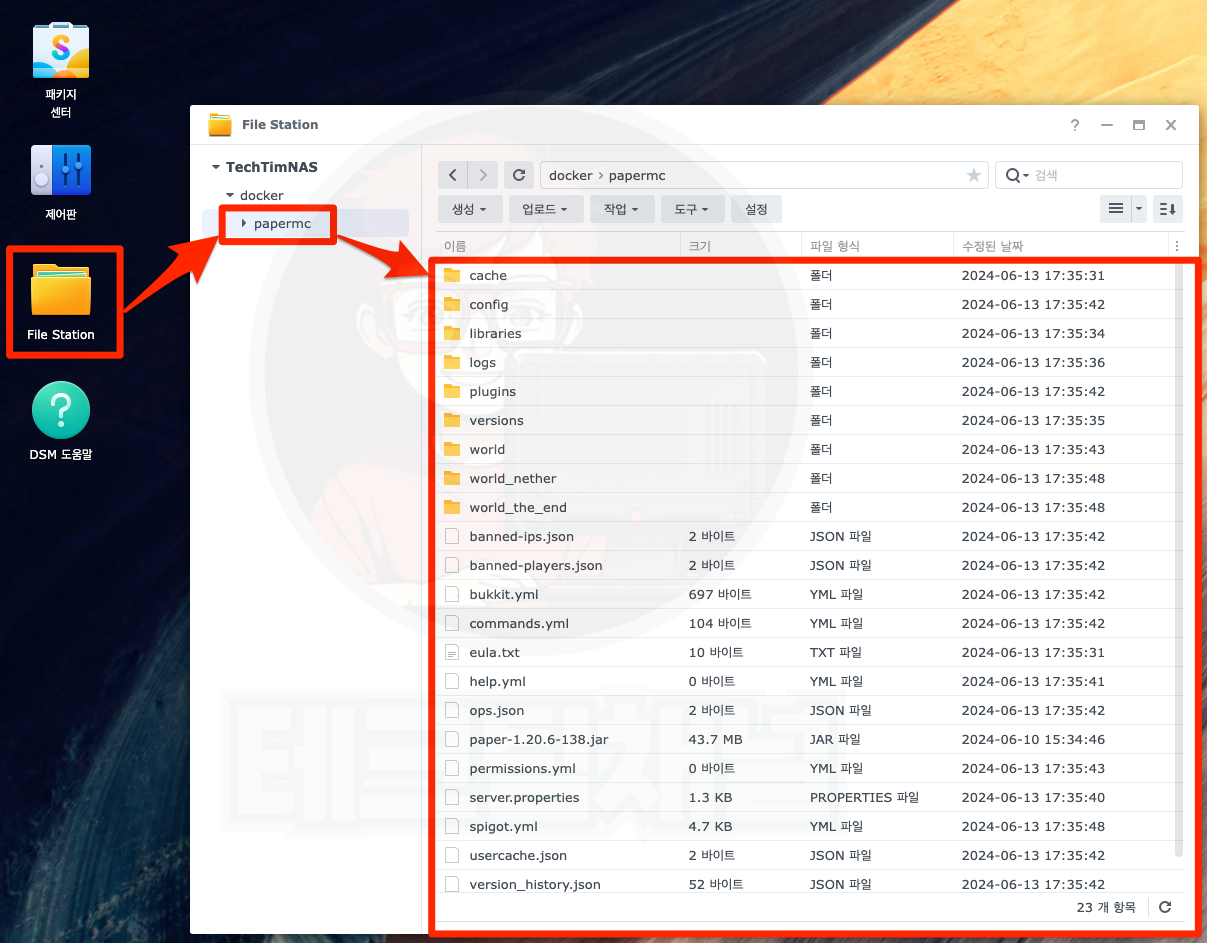Screen dimensions: 1207x943
Task: Select spigot.yml file name
Action: point(504,826)
